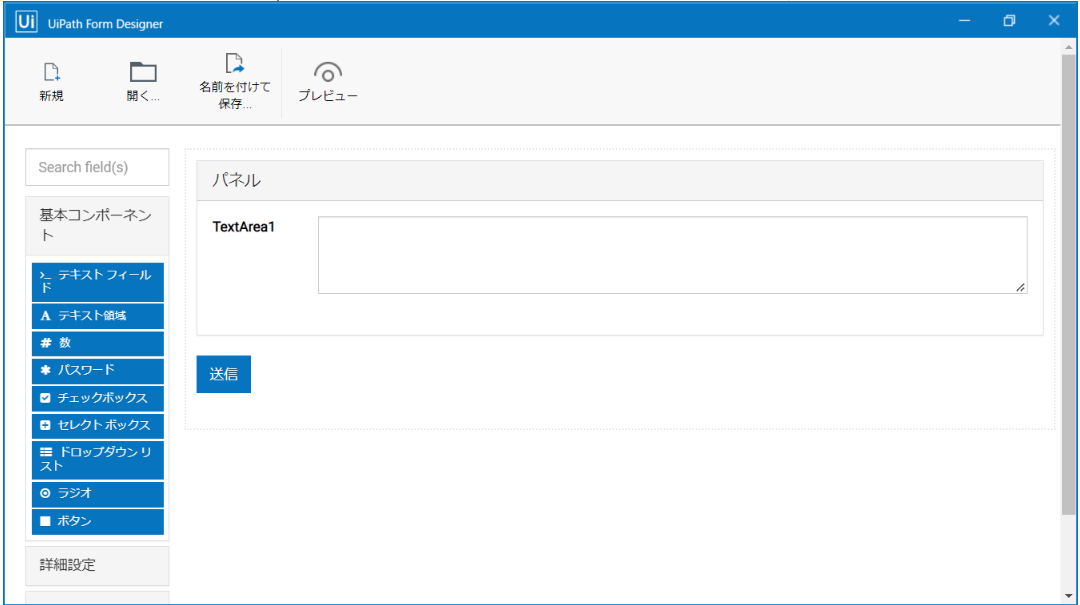Select the セレクト ボックス component
The height and width of the screenshot is (605, 1080).
(x=97, y=424)
